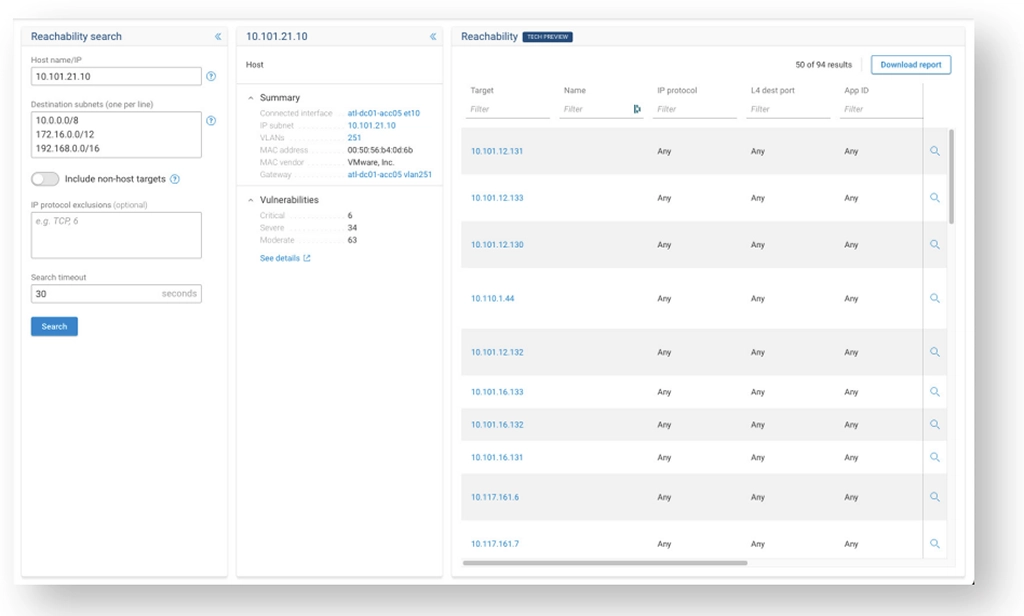This screenshot has height=616, width=1024.
Task: Click the Search button
Action: (54, 326)
